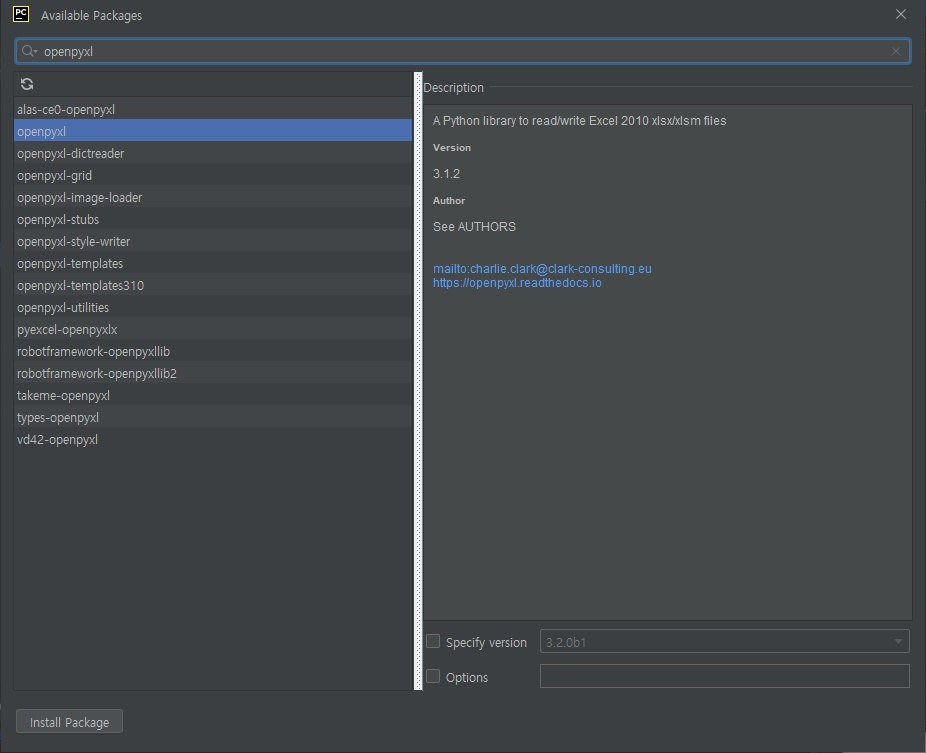
Task: Click the reload packages list icon
Action: click(27, 84)
